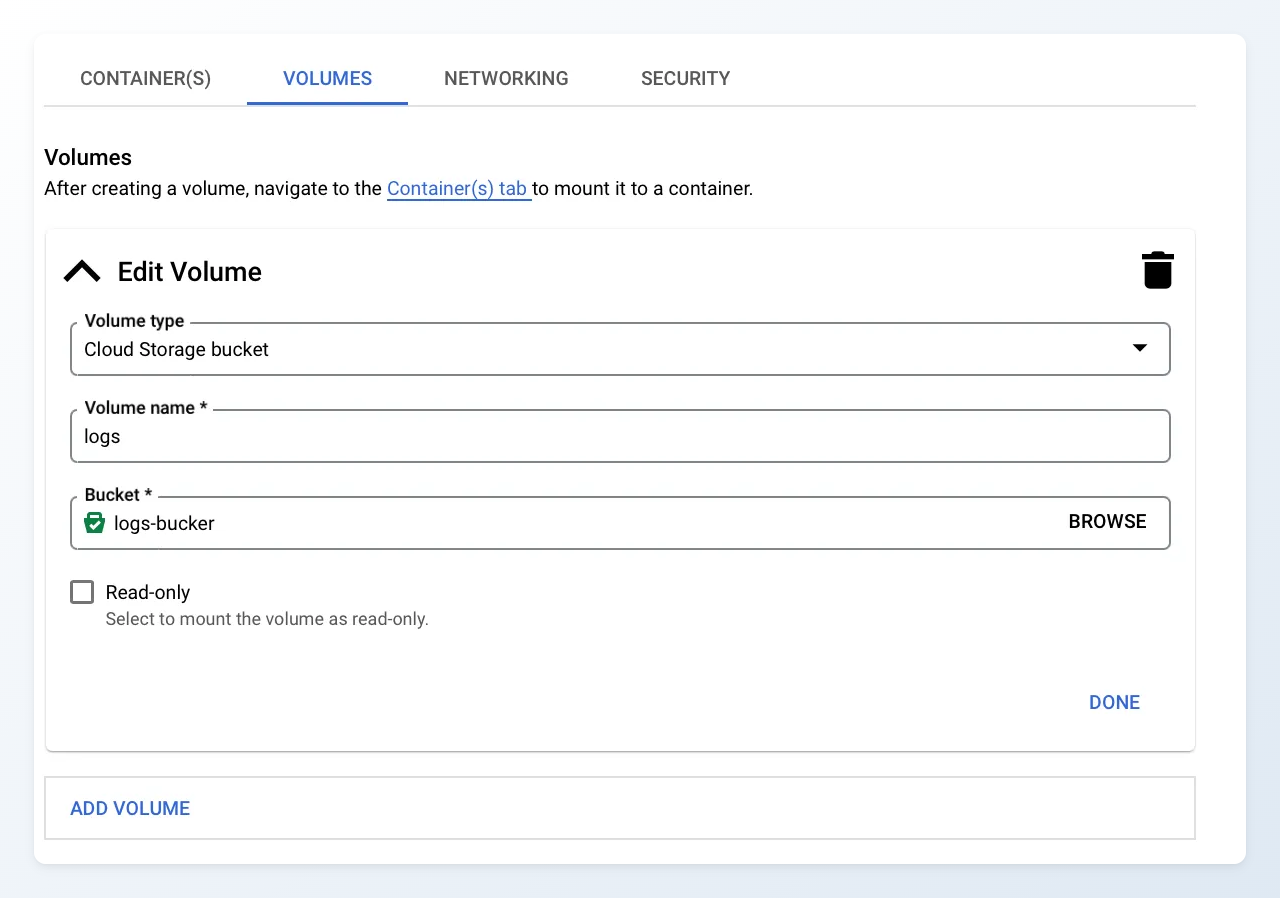Enable the Read-only checkbox

tap(82, 592)
